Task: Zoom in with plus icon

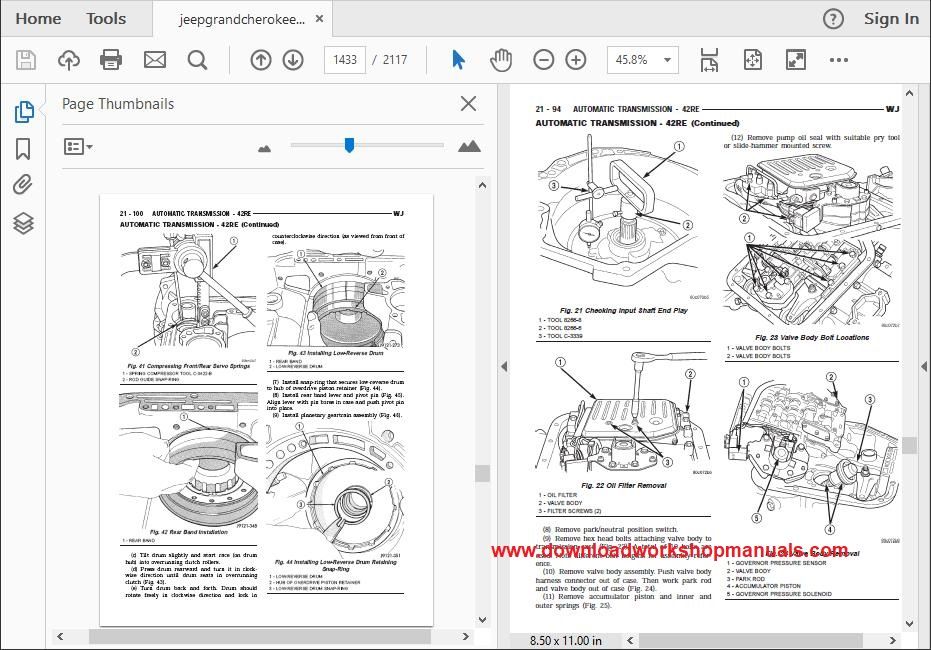Action: tap(576, 60)
